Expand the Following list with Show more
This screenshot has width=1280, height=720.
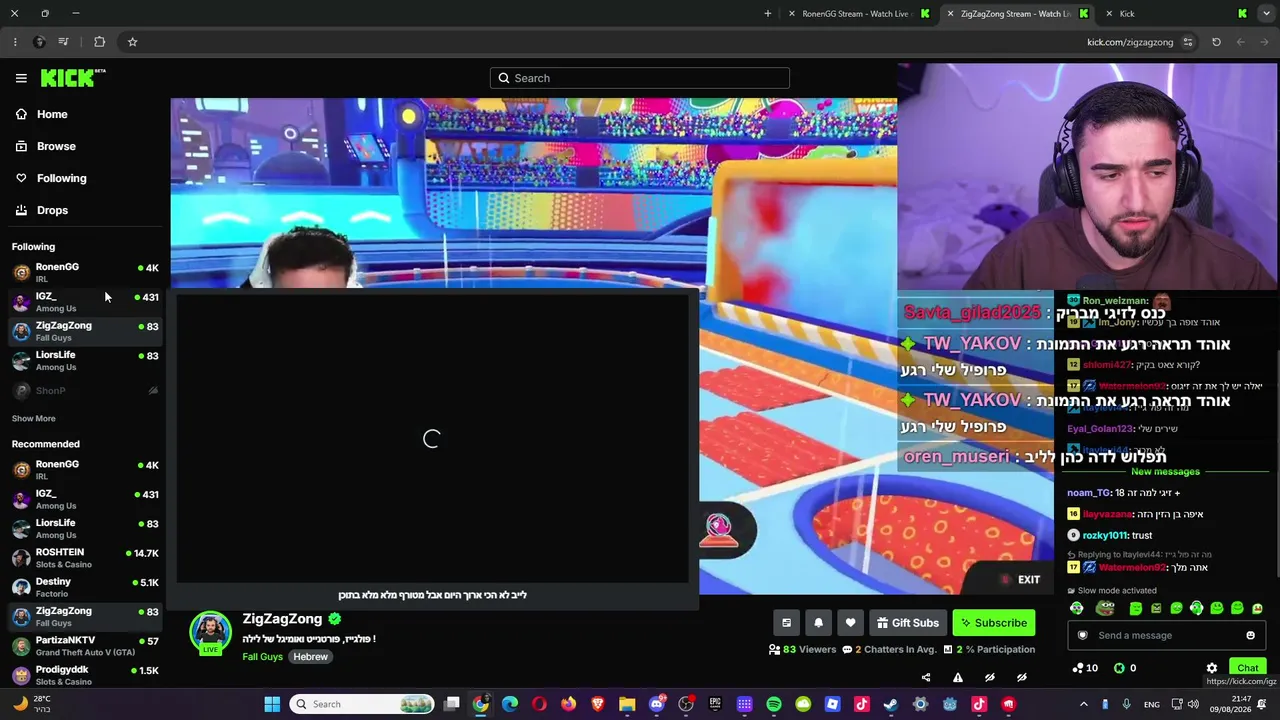(x=34, y=418)
